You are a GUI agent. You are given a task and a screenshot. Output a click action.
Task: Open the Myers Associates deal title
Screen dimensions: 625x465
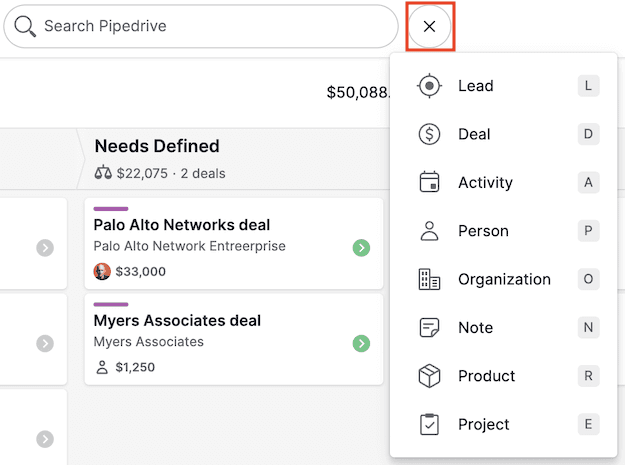[177, 321]
